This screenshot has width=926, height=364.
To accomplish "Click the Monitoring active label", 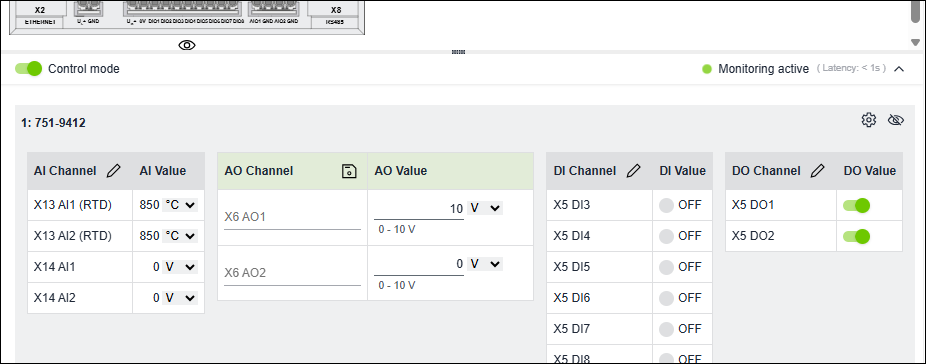I will pyautogui.click(x=764, y=69).
